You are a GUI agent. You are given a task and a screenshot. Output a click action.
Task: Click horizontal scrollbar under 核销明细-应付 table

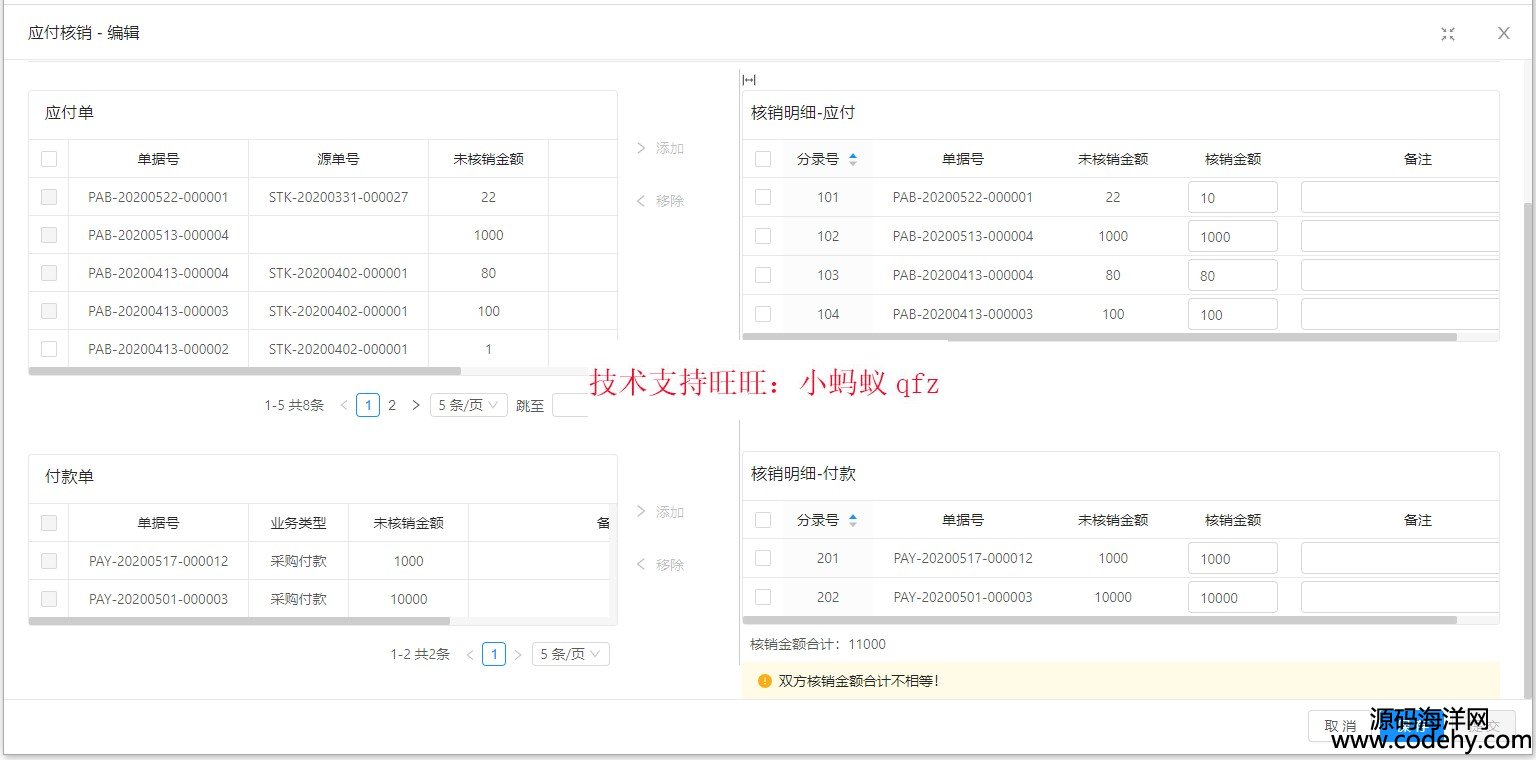coord(1100,337)
